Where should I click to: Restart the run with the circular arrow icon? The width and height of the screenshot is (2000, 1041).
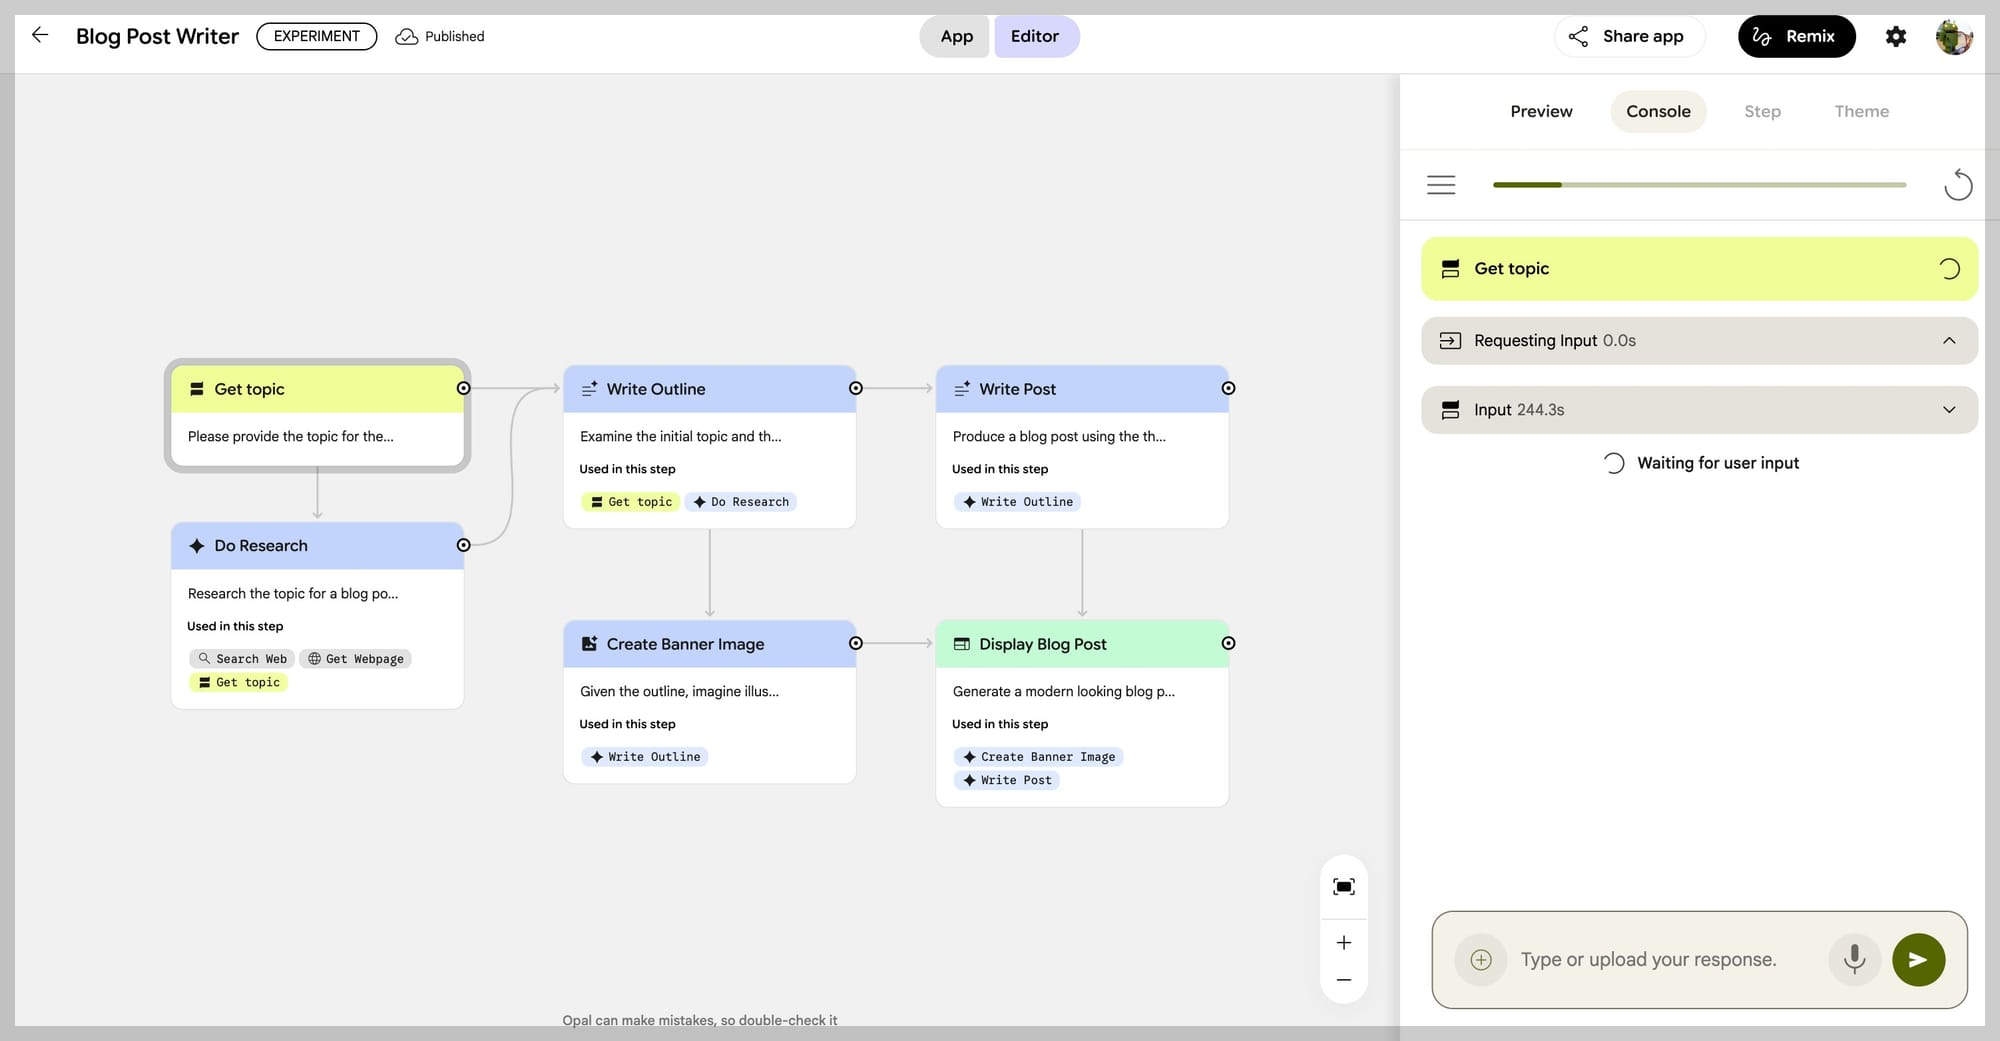tap(1958, 185)
